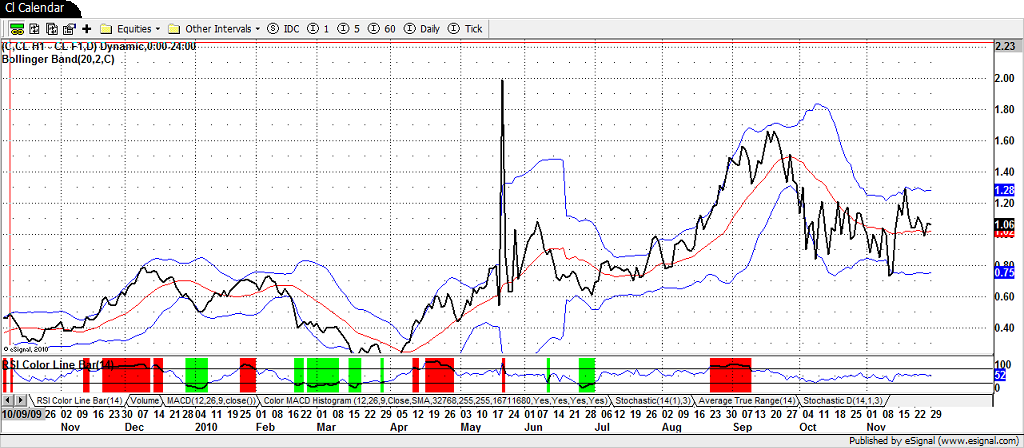Screen dimensions: 1024x448
Task: Select the Stochastic(14(1),3) tab
Action: tap(648, 400)
